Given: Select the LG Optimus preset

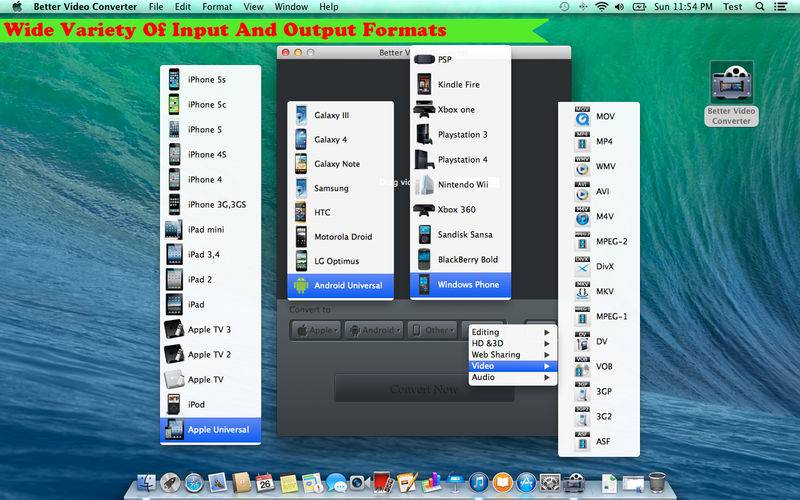Looking at the screenshot, I should click(340, 261).
